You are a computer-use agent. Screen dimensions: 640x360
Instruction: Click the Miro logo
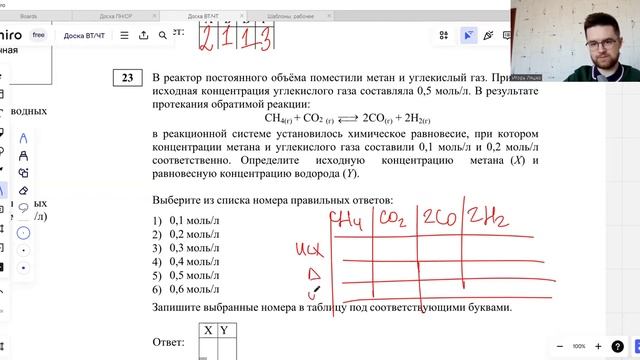coord(11,36)
